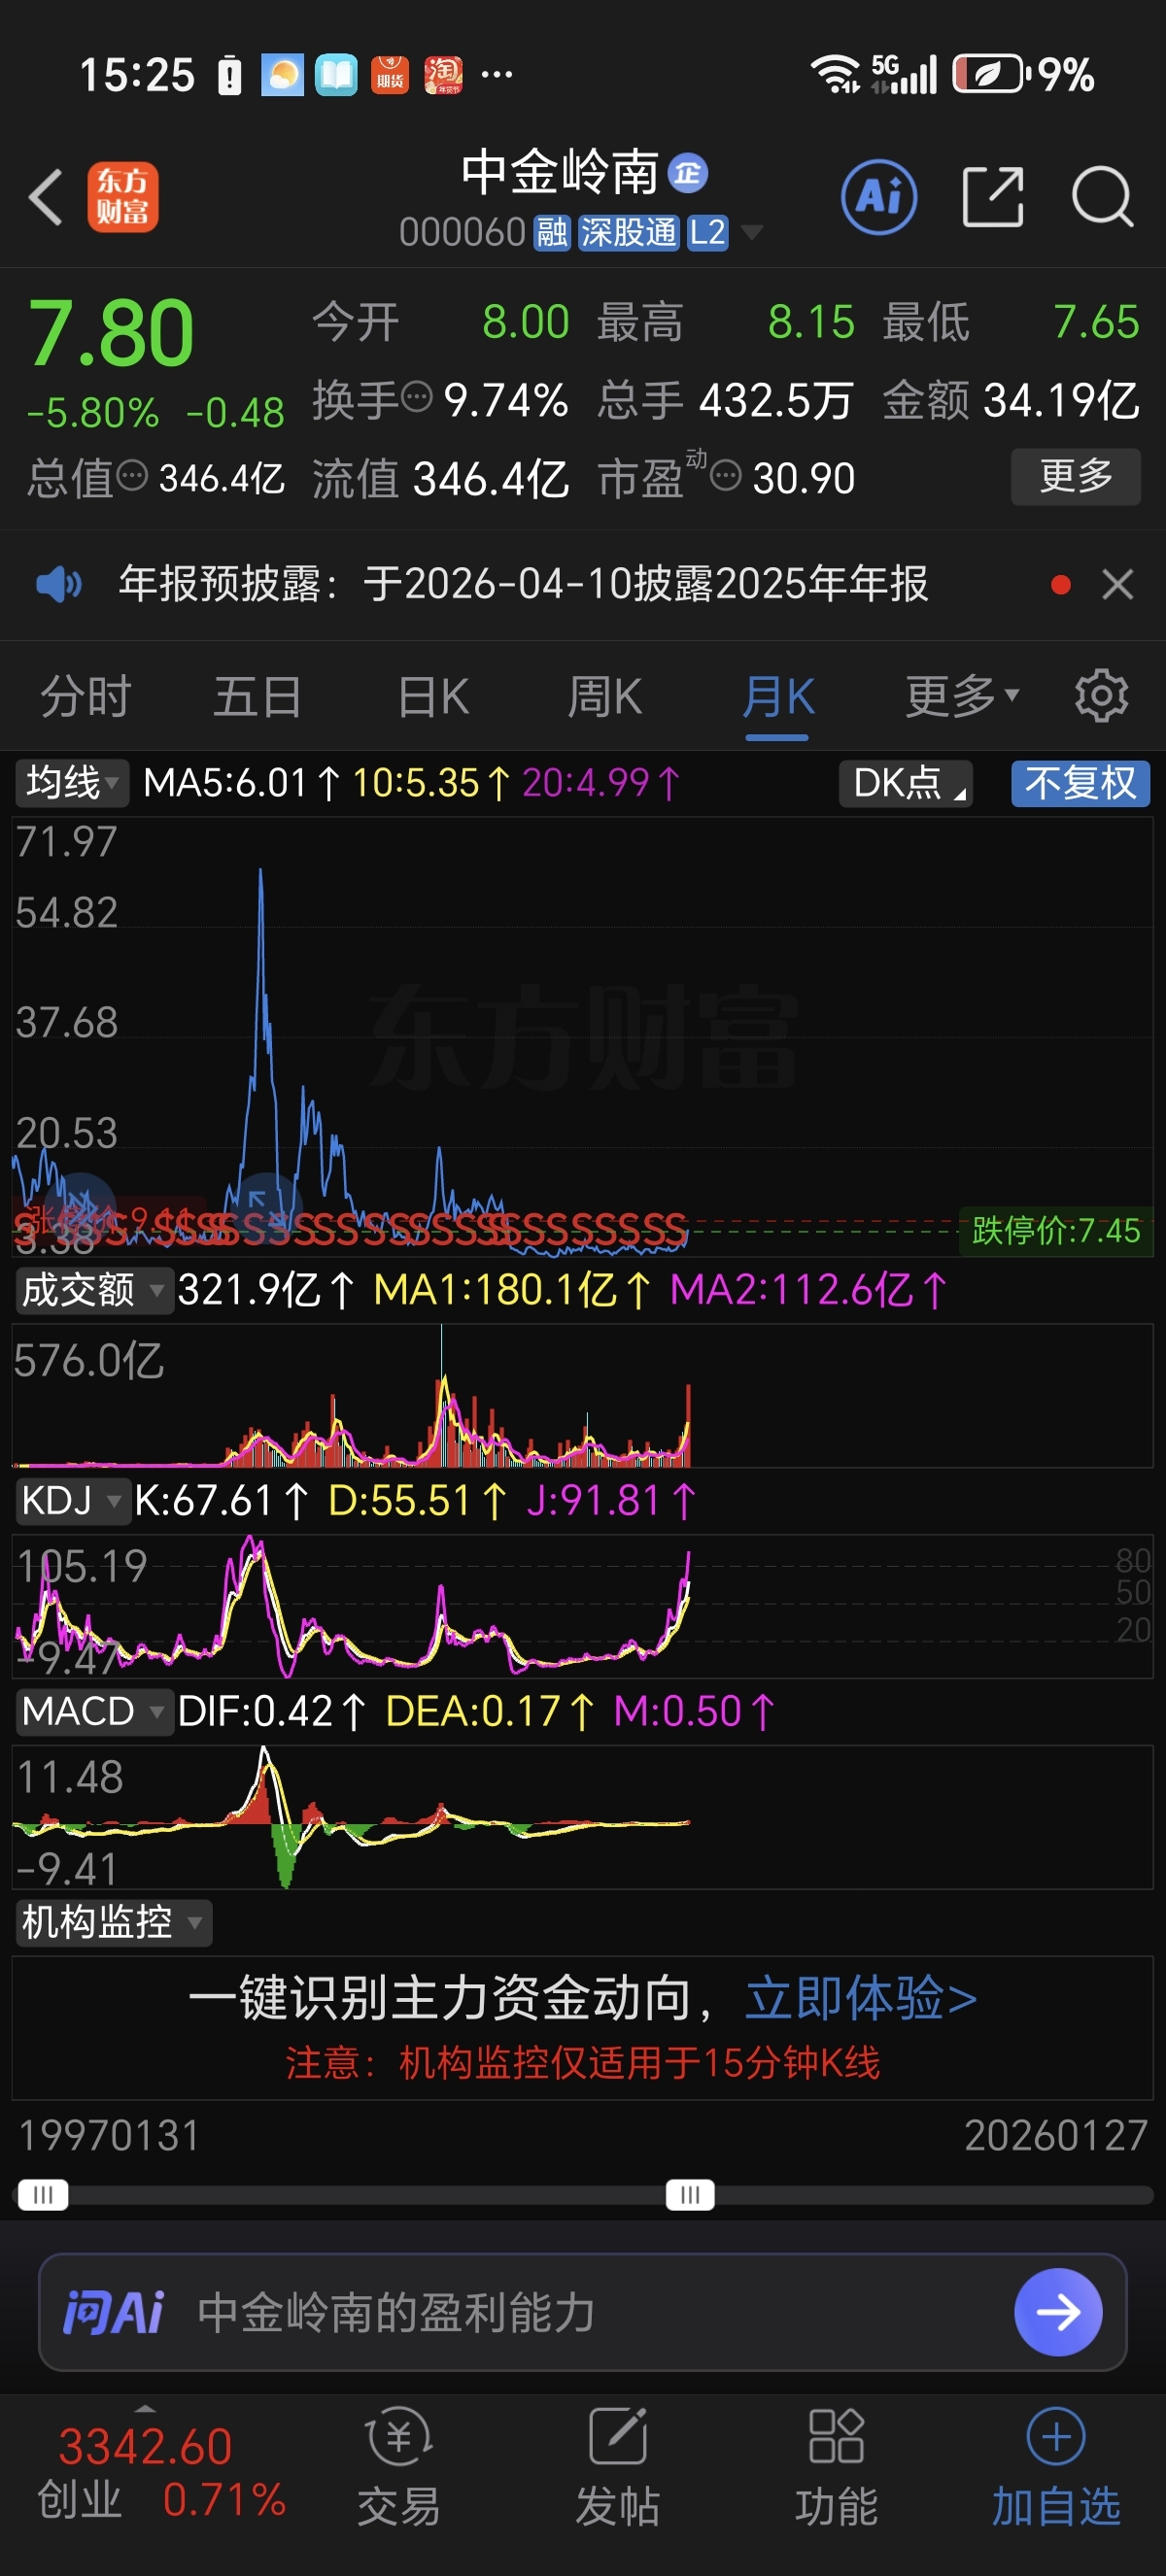Screen dimensions: 1166x2576
Task: Tap the back arrow
Action: (x=46, y=197)
